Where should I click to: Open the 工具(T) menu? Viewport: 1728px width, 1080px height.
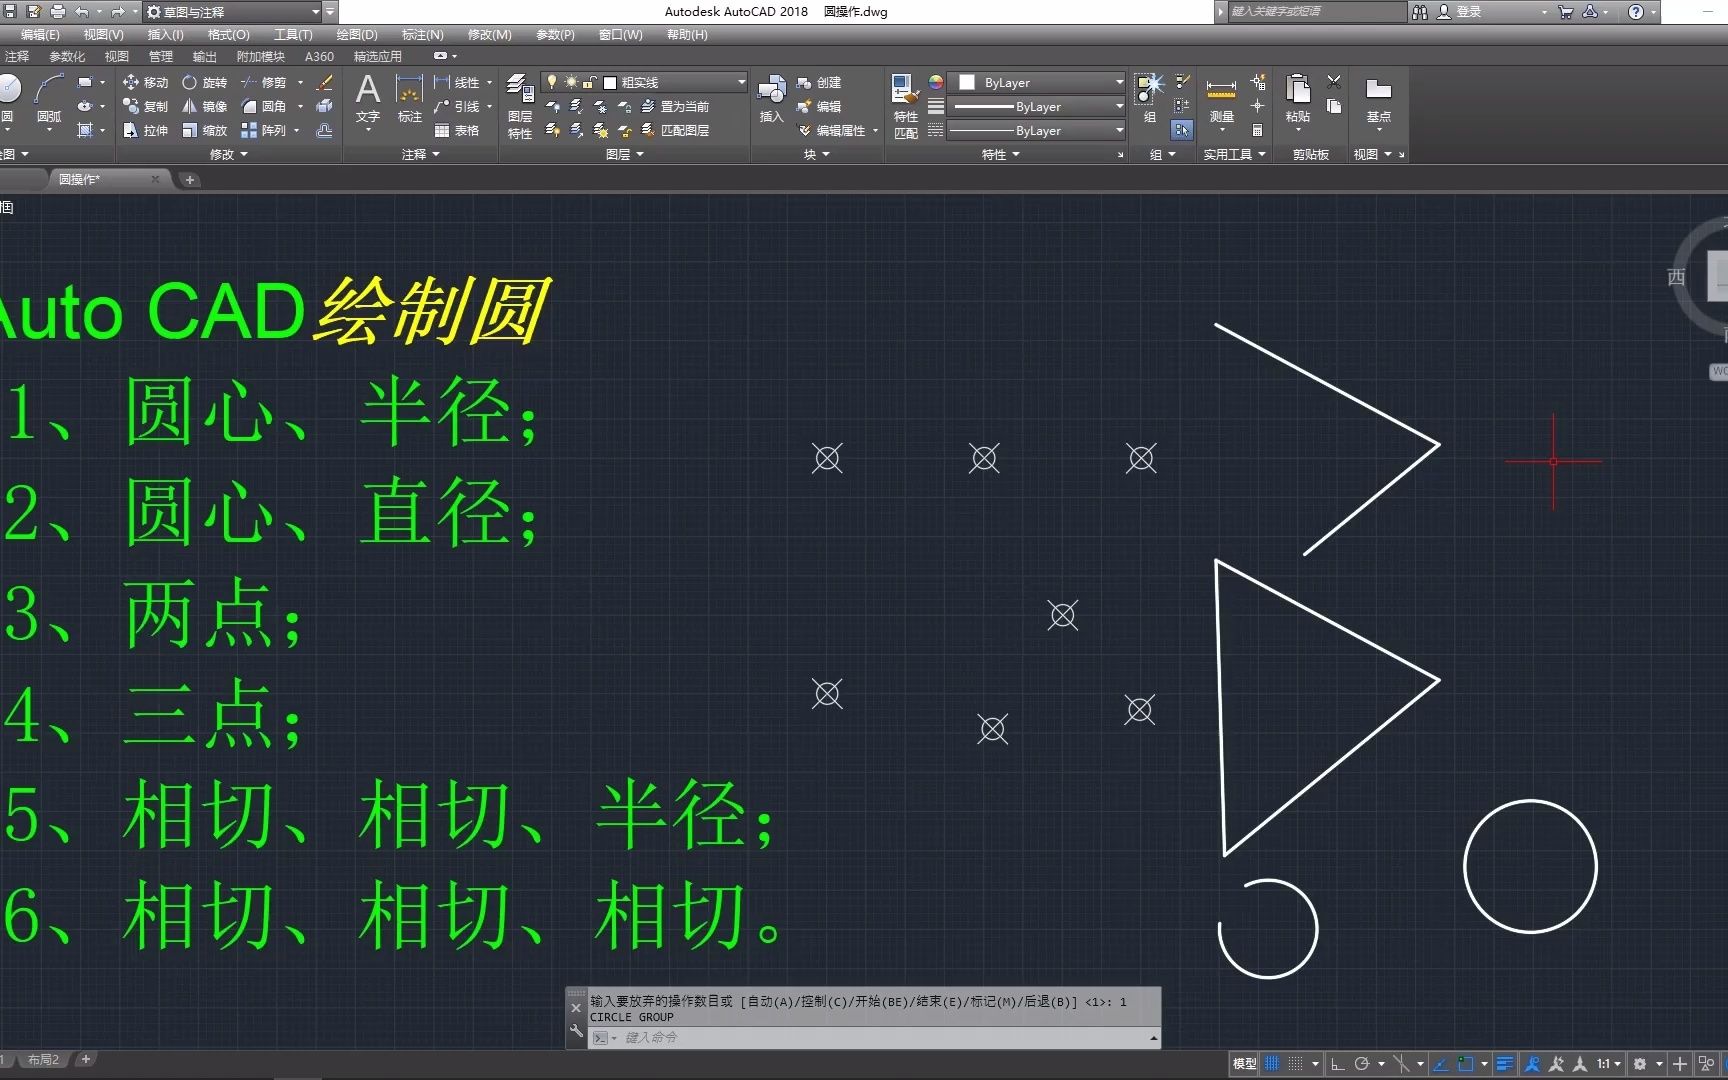tap(292, 34)
